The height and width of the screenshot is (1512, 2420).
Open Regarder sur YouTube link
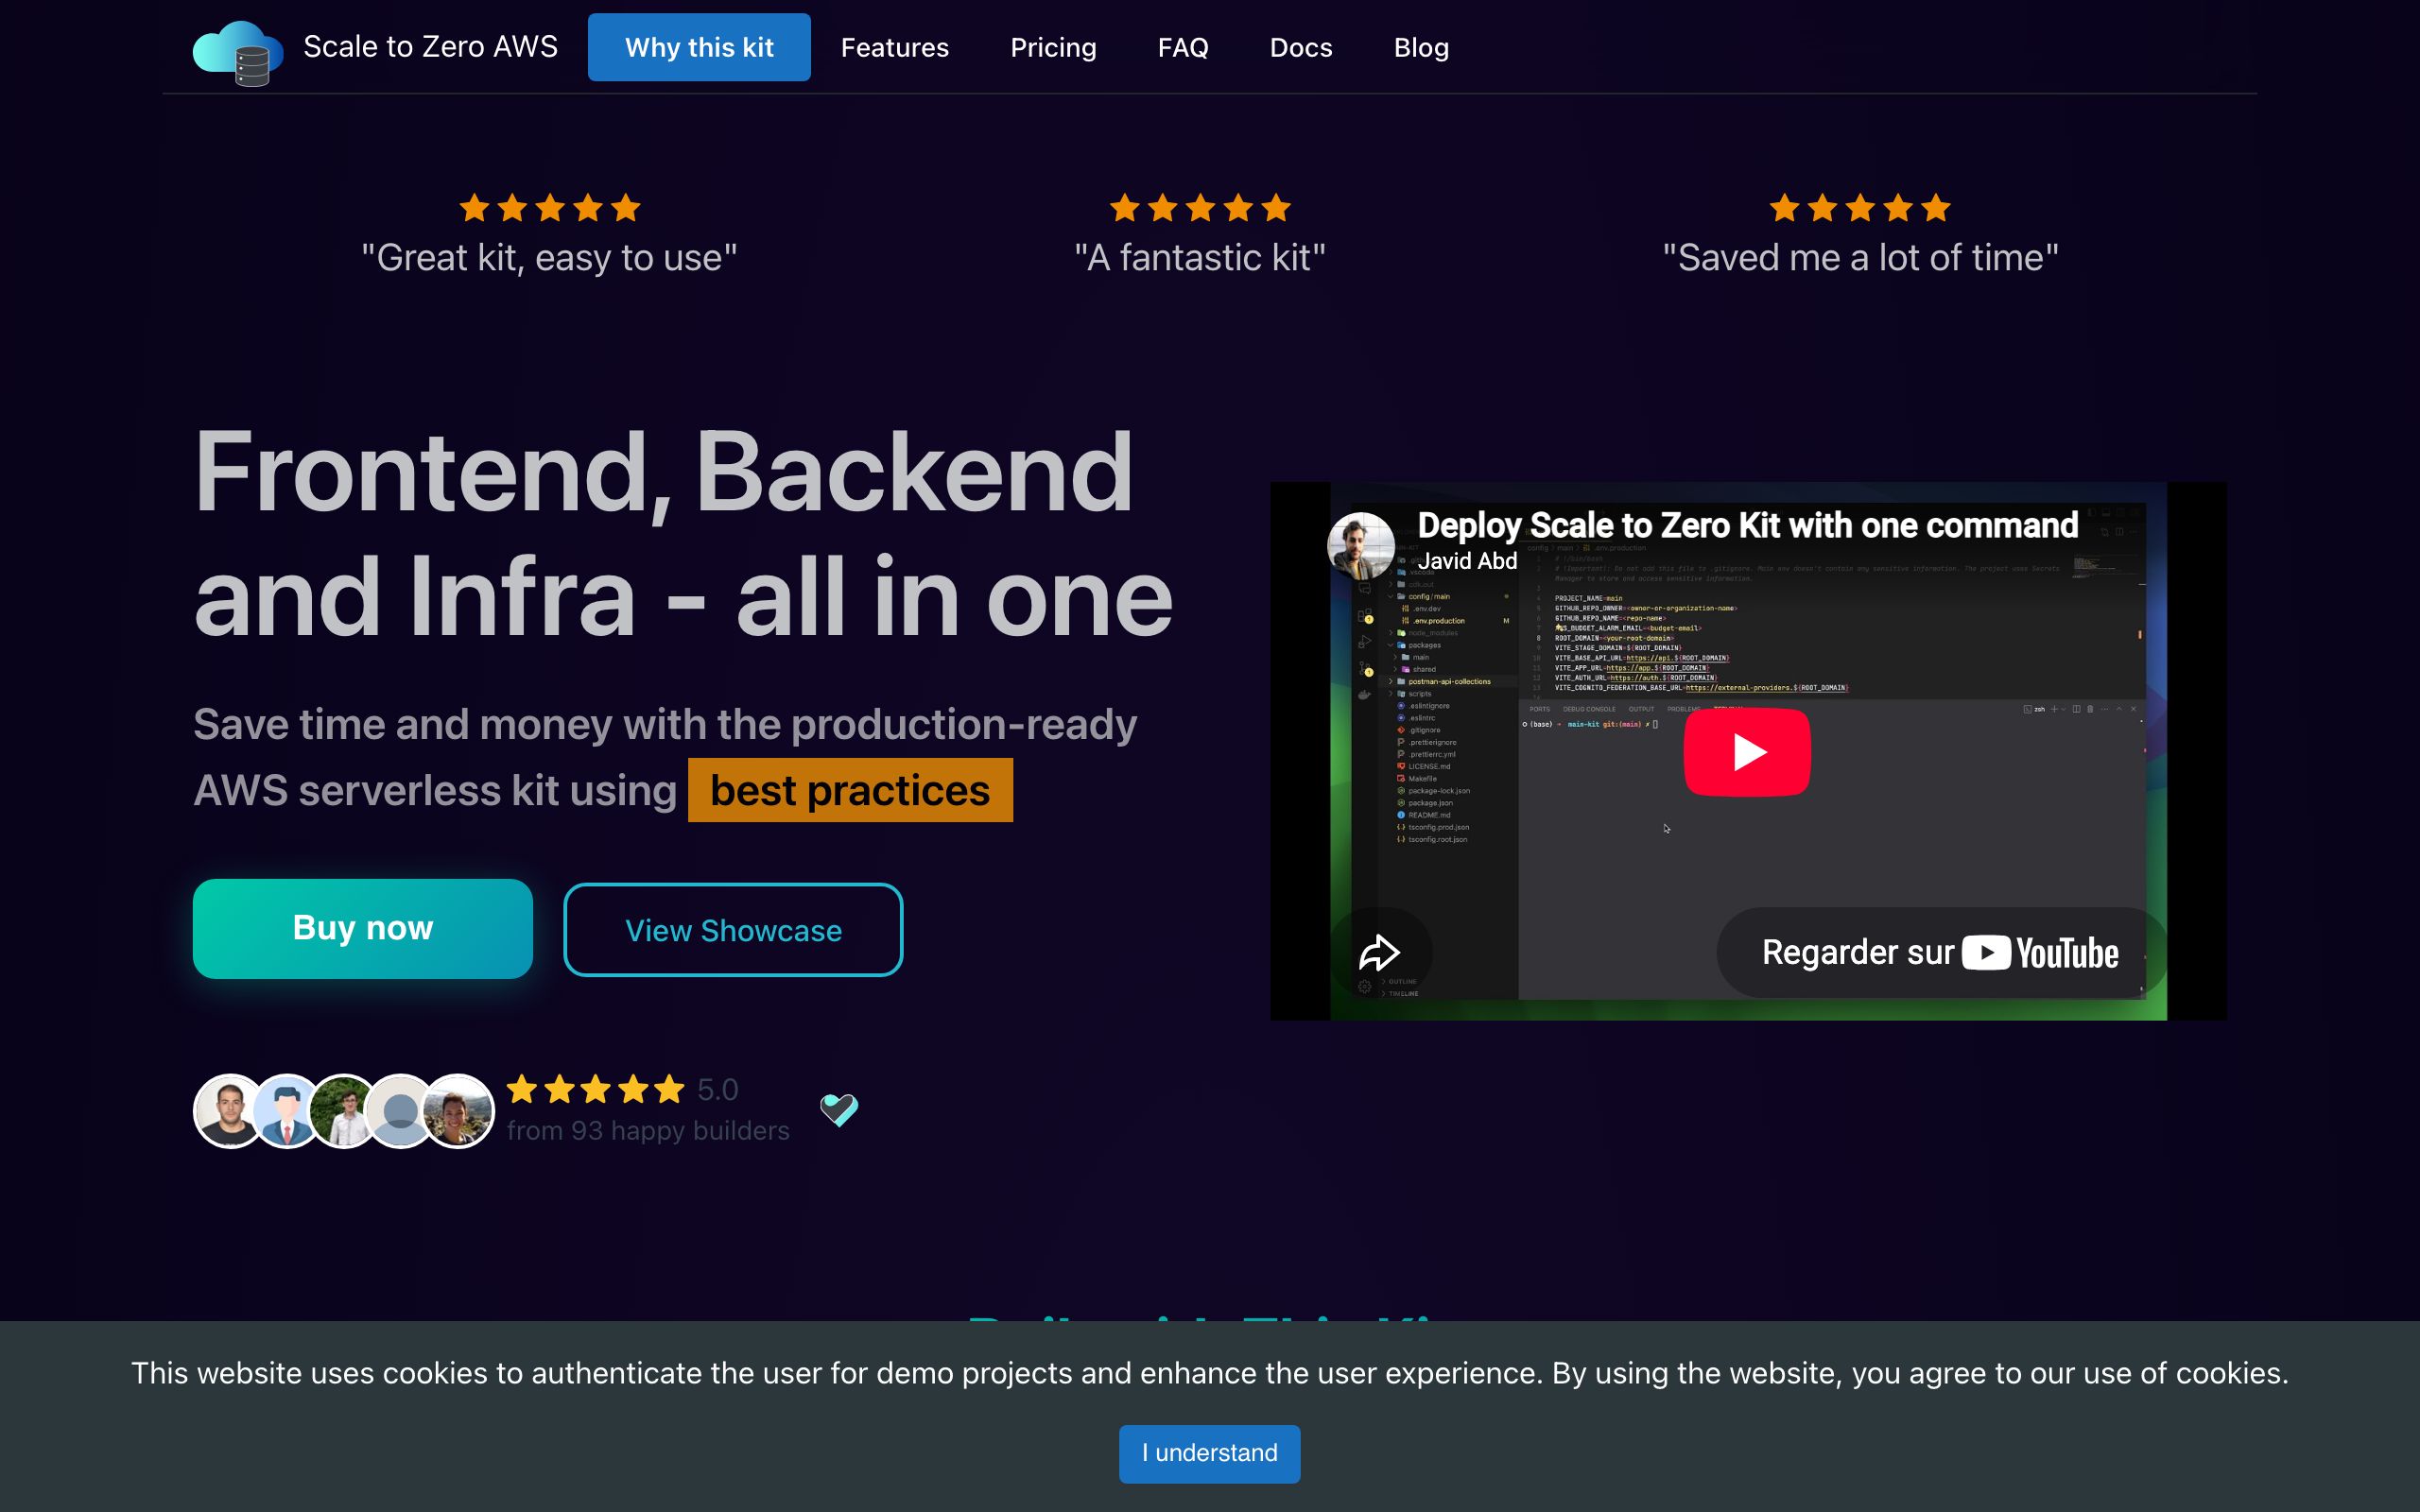point(1940,952)
